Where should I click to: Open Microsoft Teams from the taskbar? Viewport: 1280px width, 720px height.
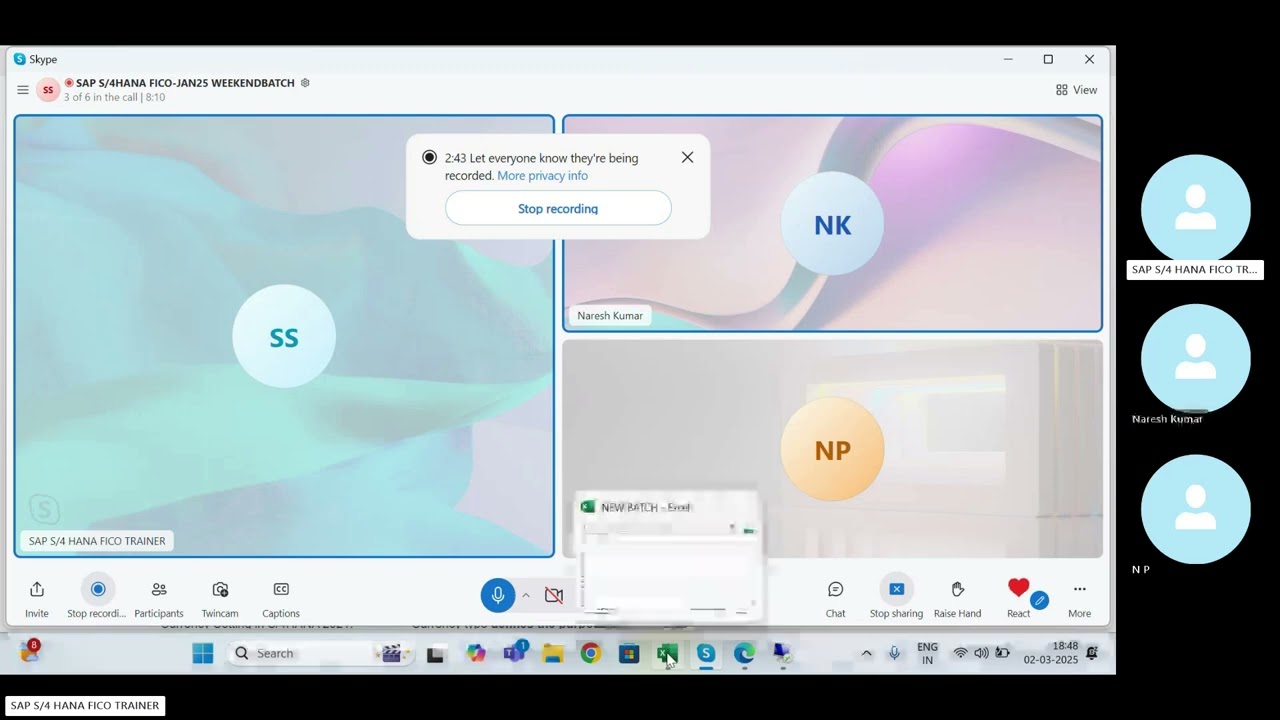click(x=514, y=653)
